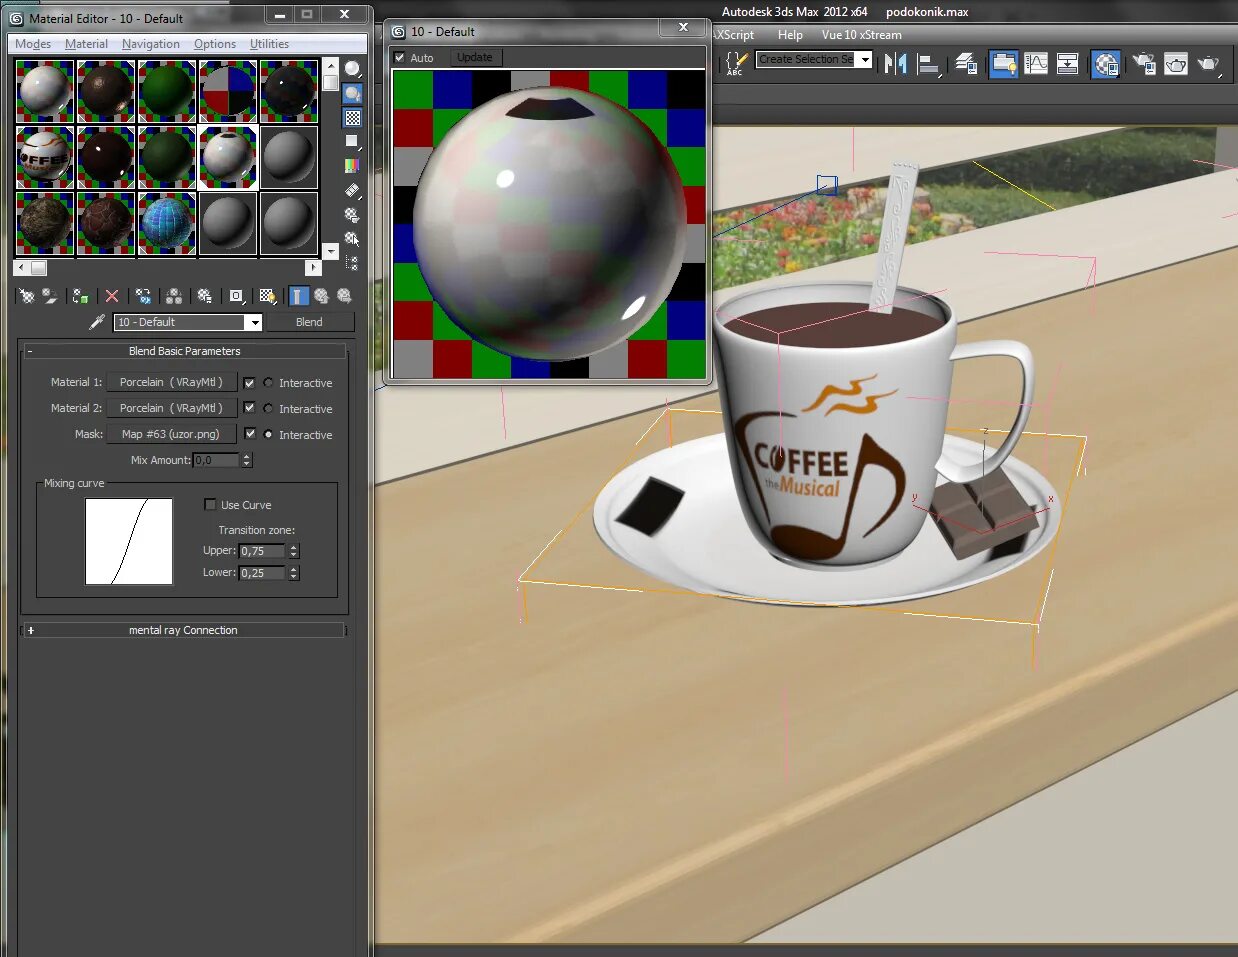Open the Modes menu
The image size is (1238, 957).
tap(33, 44)
